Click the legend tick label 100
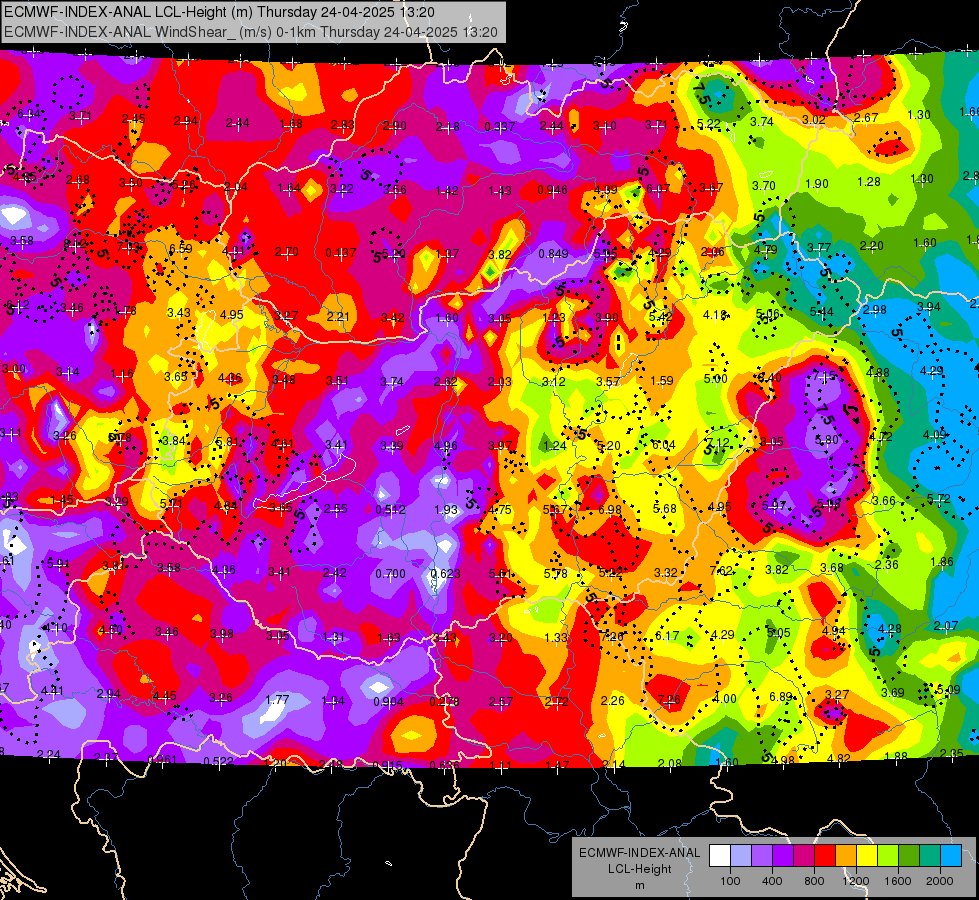The image size is (979, 900). click(730, 881)
